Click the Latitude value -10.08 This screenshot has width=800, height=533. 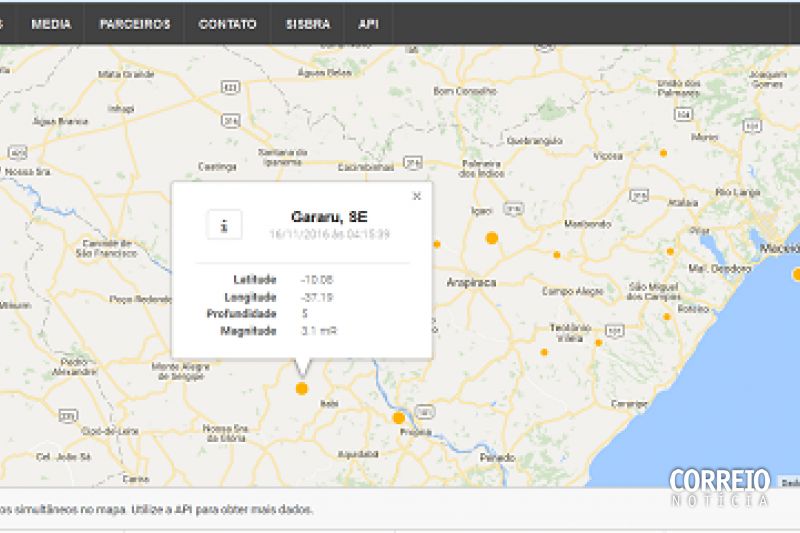(316, 280)
